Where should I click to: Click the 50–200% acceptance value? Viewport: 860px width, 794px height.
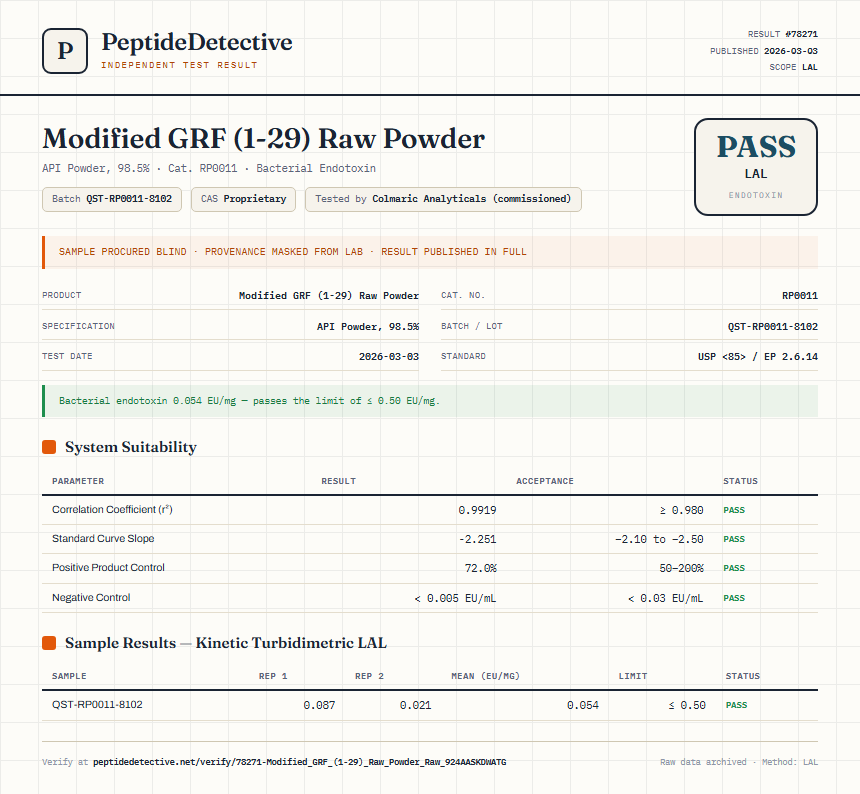coord(681,568)
